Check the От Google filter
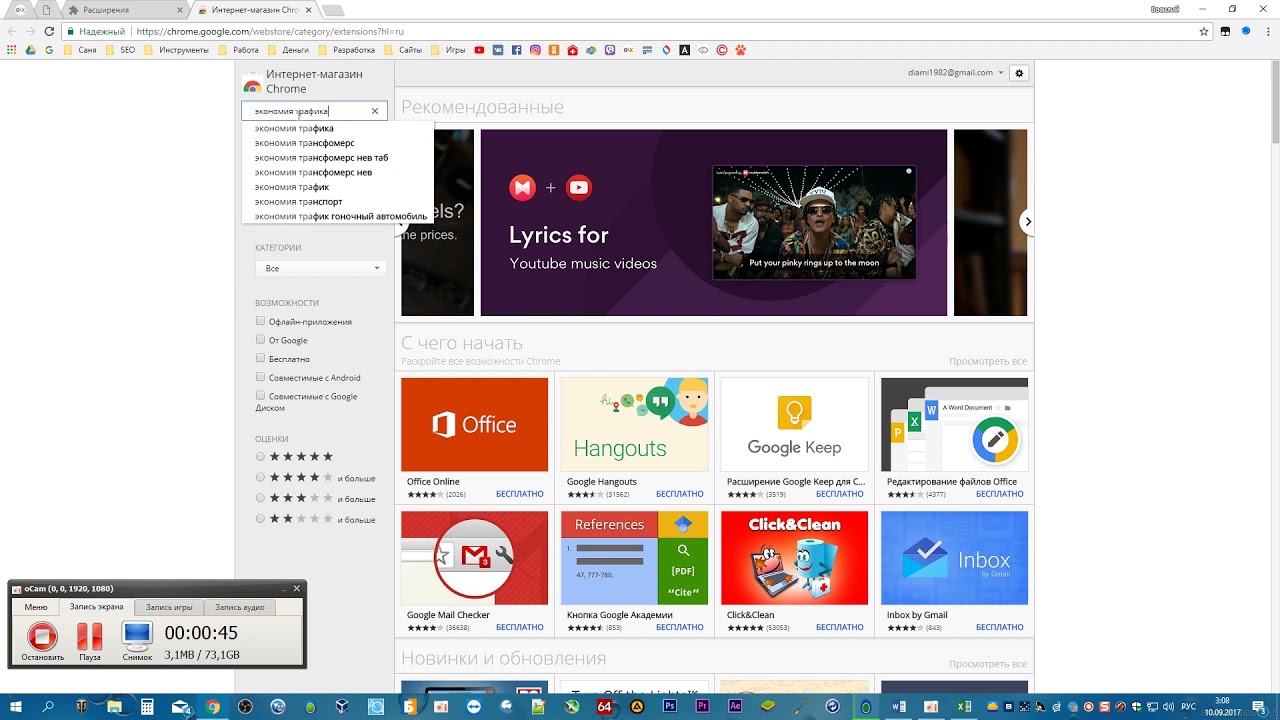The width and height of the screenshot is (1280, 720). coord(260,340)
